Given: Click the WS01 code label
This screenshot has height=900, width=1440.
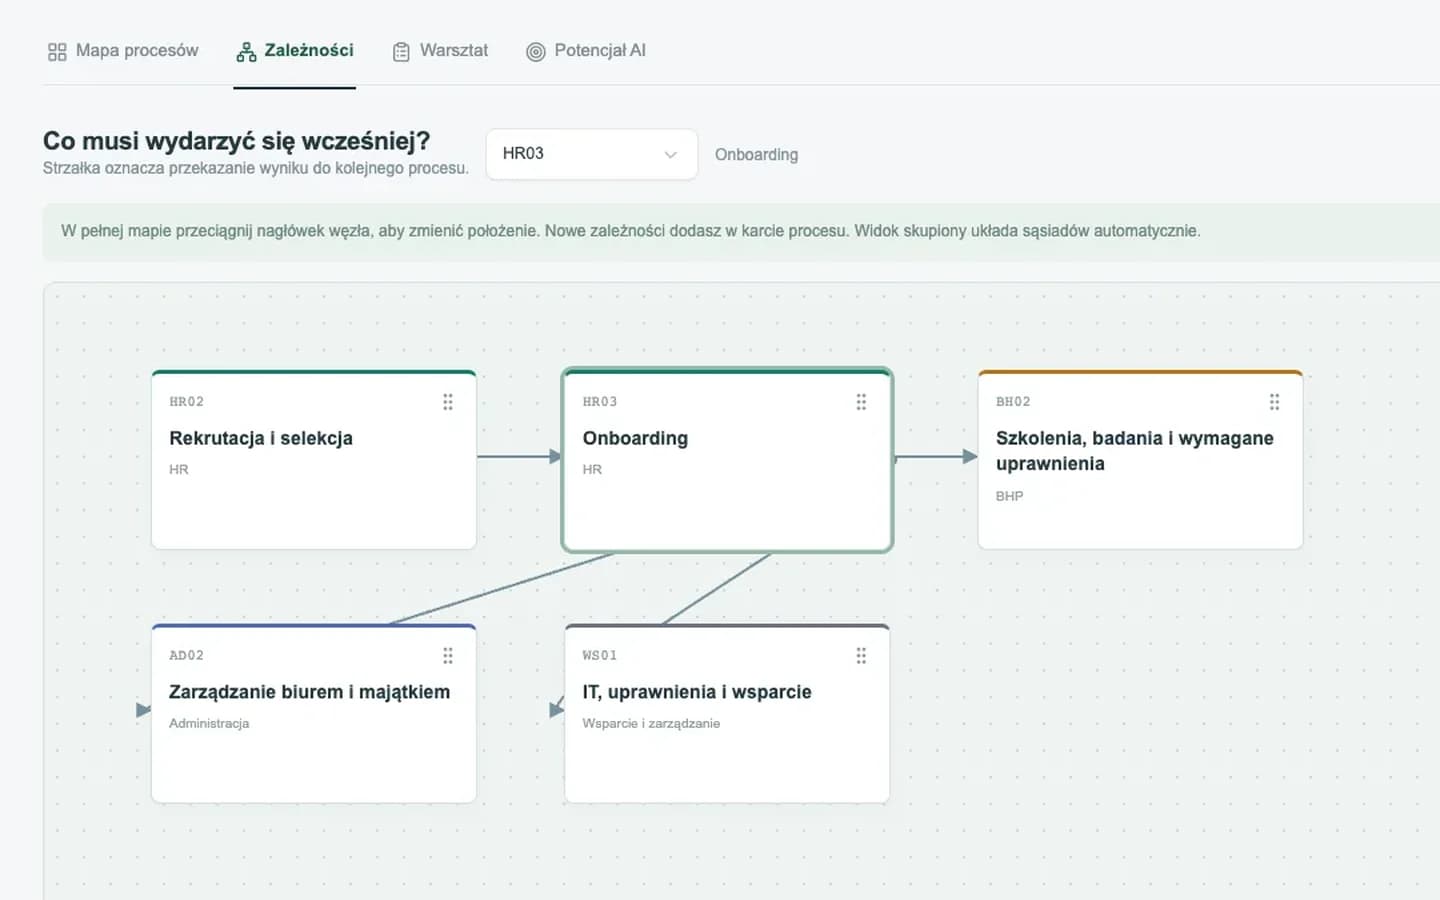Looking at the screenshot, I should pyautogui.click(x=600, y=656).
